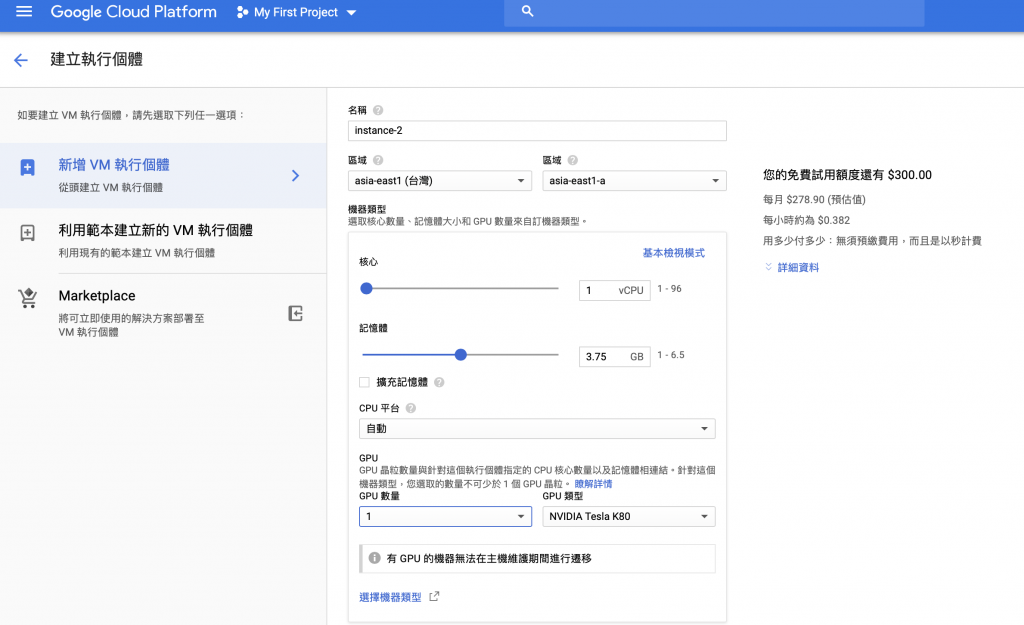1024x625 pixels.
Task: Open help icon next to first 區域 label
Action: pos(378,160)
